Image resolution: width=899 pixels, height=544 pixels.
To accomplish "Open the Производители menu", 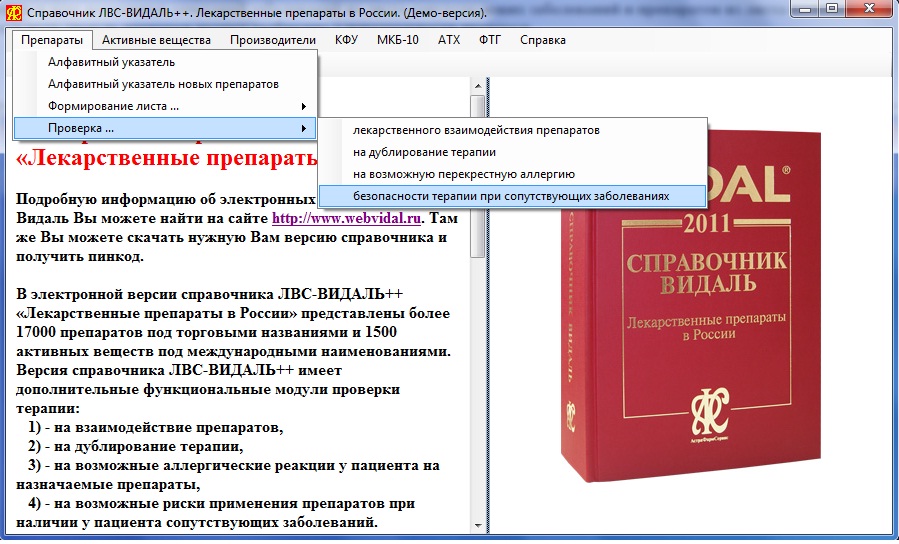I will (x=273, y=40).
